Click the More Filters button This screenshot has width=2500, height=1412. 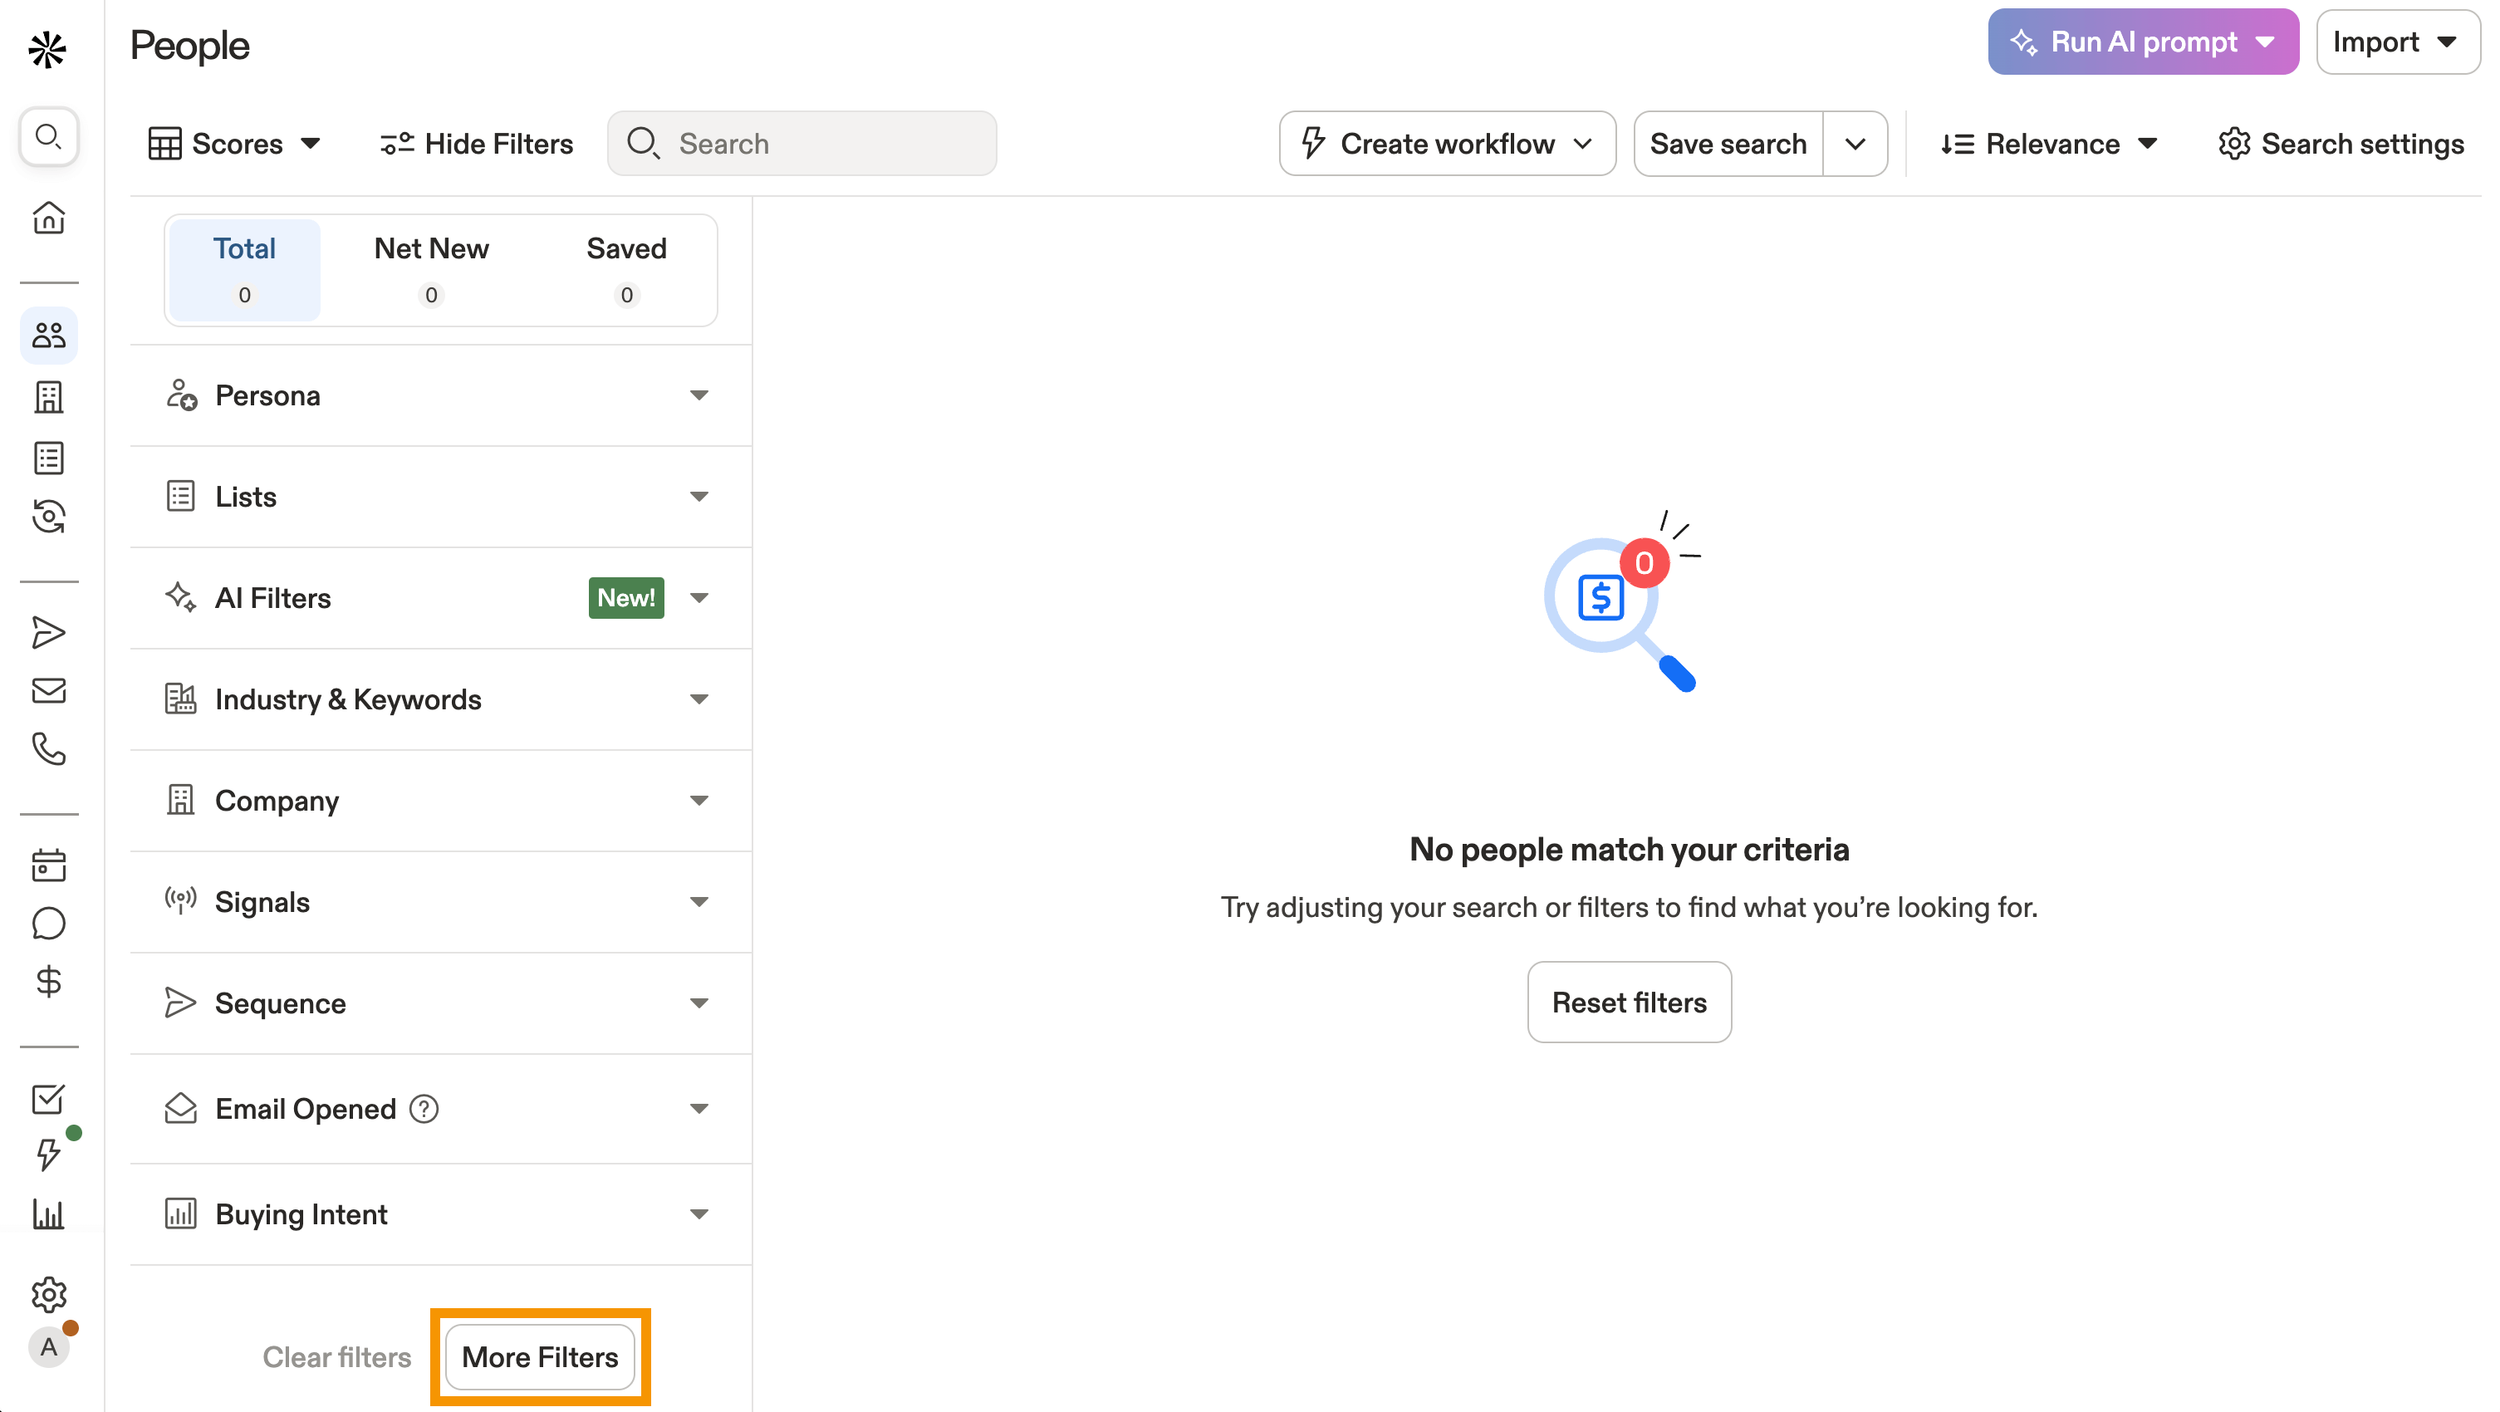coord(540,1357)
